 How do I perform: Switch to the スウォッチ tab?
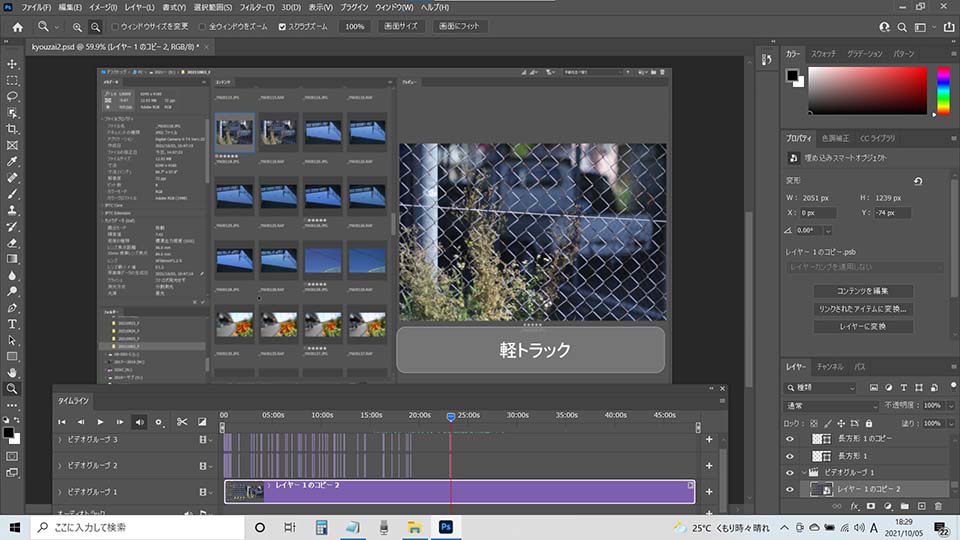pos(823,54)
